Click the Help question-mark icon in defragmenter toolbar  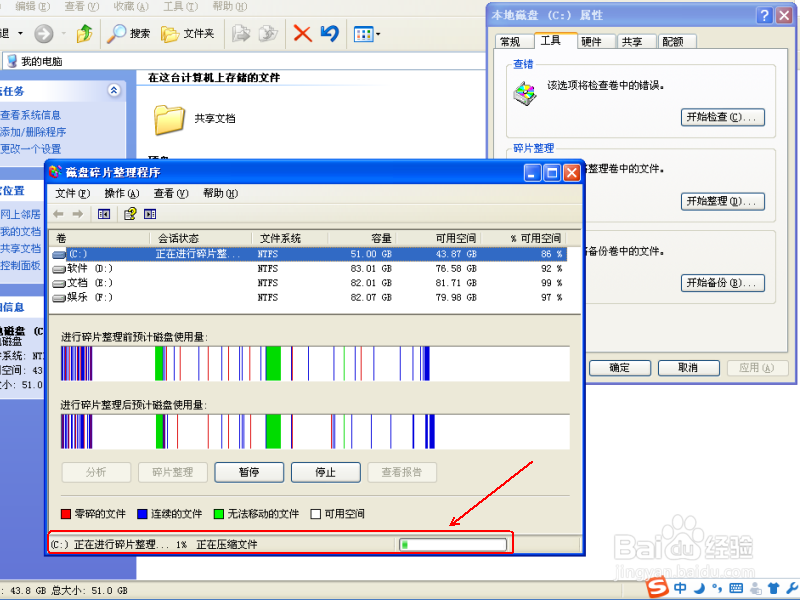coord(130,214)
